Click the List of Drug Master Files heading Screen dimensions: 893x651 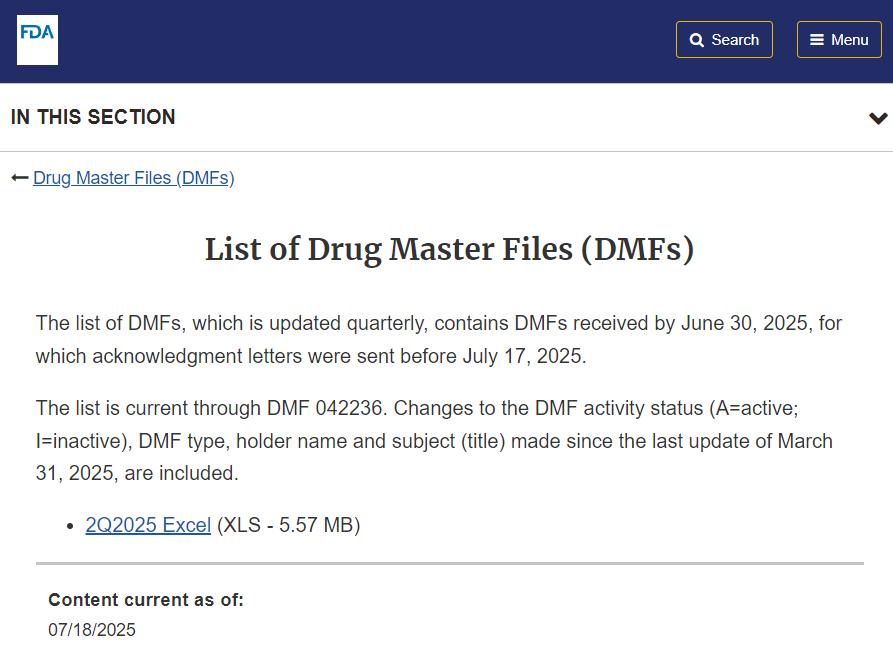click(449, 249)
